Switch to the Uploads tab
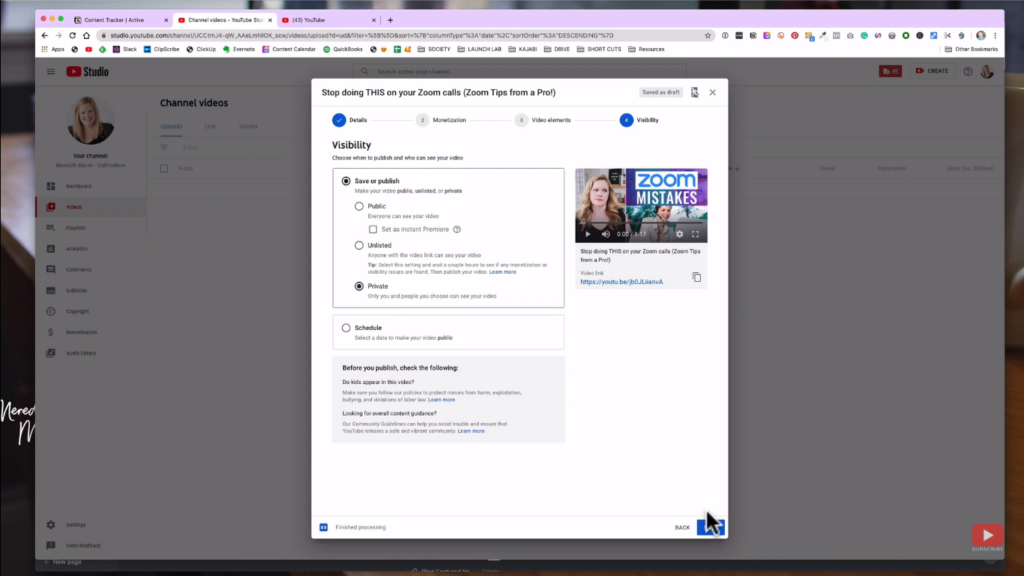 point(172,127)
